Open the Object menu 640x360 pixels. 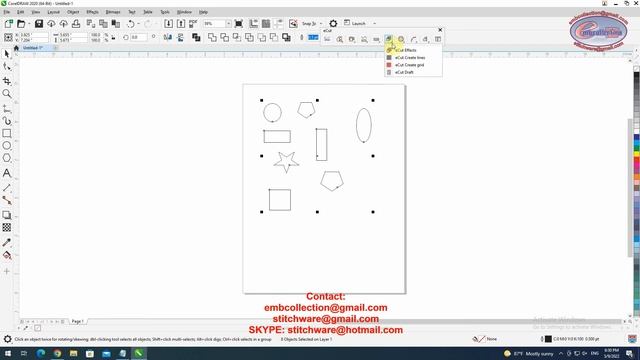(x=73, y=12)
